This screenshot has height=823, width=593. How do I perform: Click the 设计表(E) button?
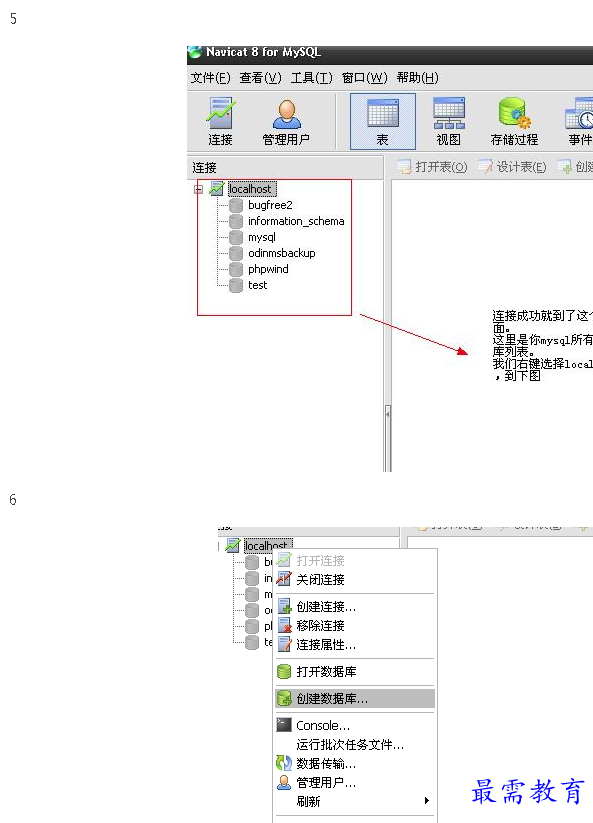pyautogui.click(x=513, y=167)
